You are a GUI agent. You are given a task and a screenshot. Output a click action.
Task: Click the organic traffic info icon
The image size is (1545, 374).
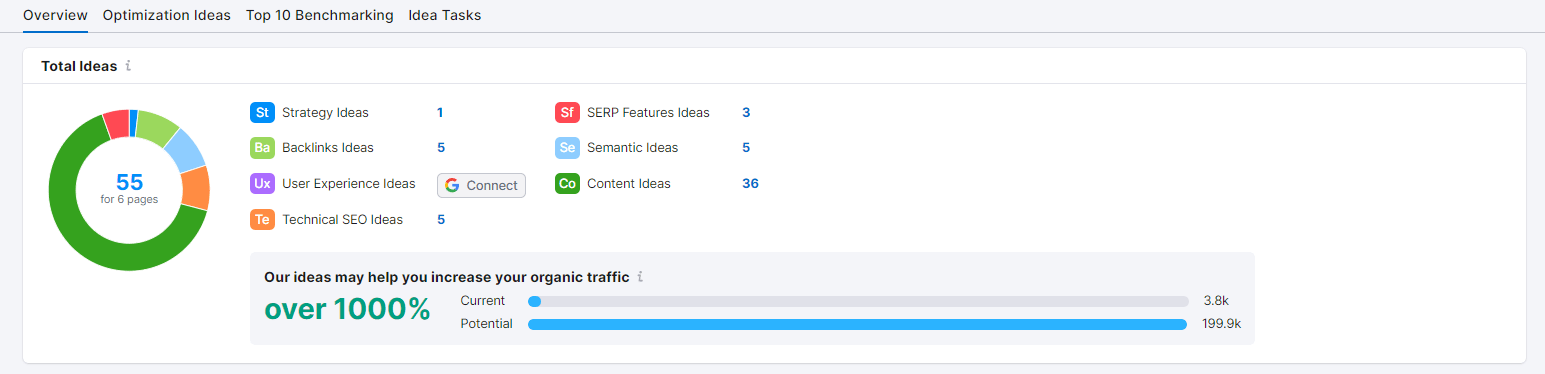pyautogui.click(x=640, y=277)
